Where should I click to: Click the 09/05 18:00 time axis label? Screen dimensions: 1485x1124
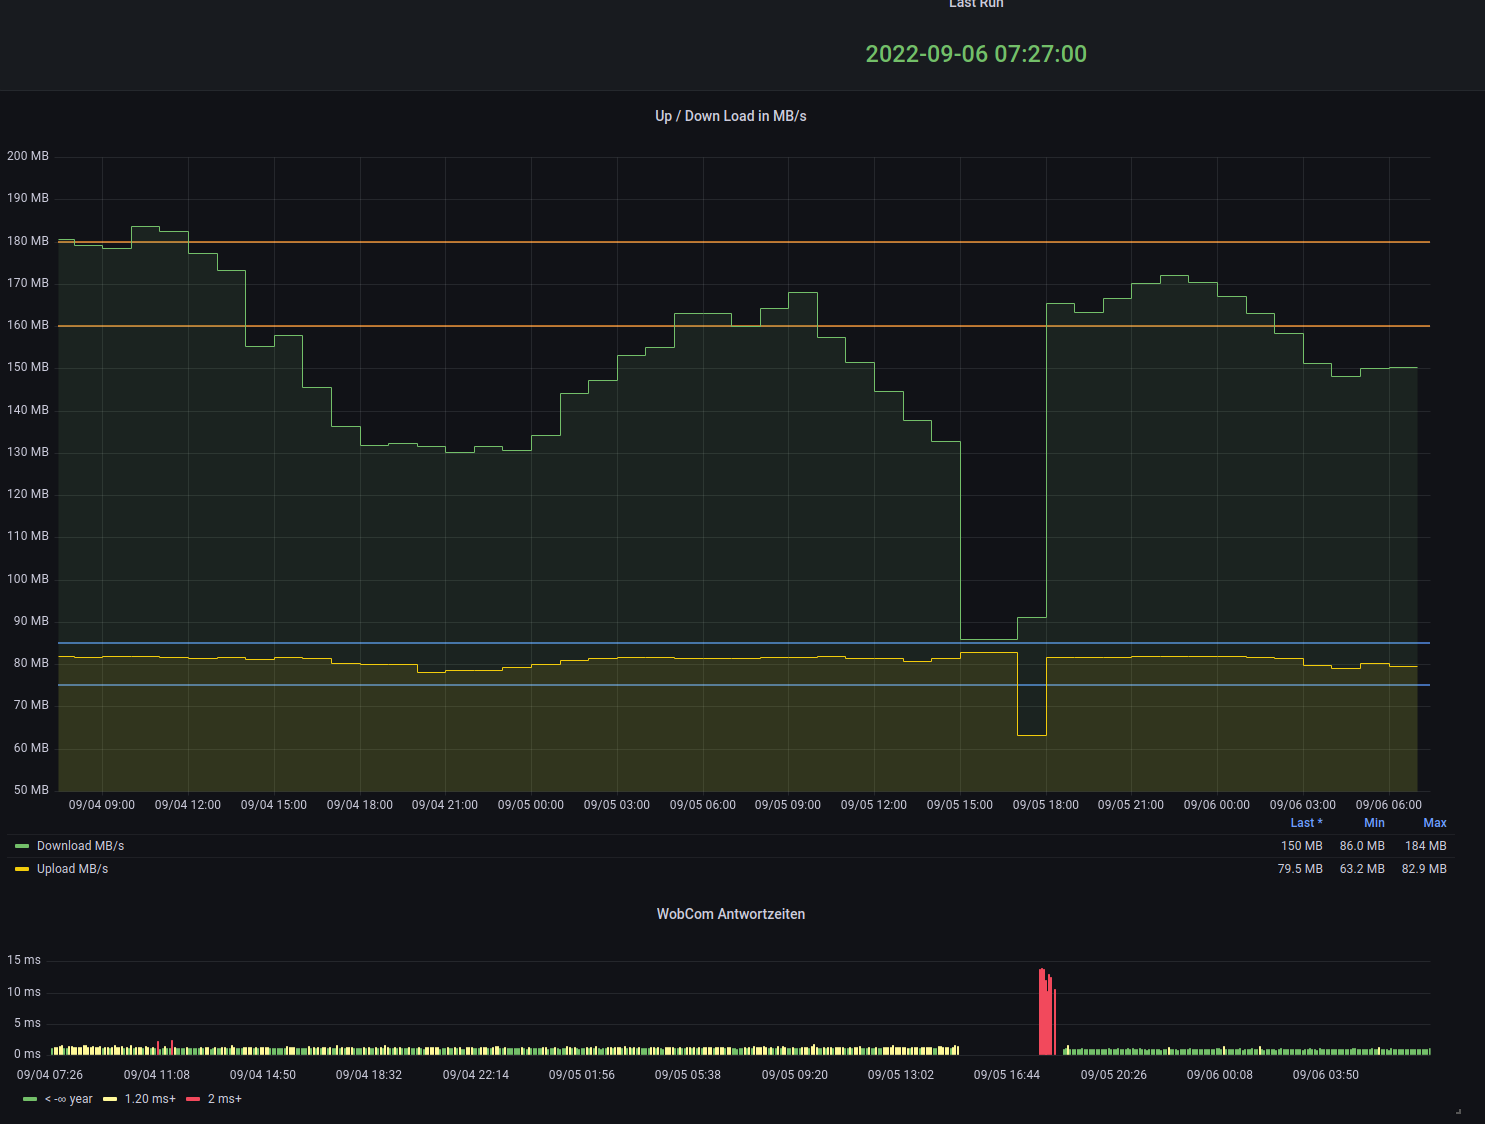tap(1046, 805)
